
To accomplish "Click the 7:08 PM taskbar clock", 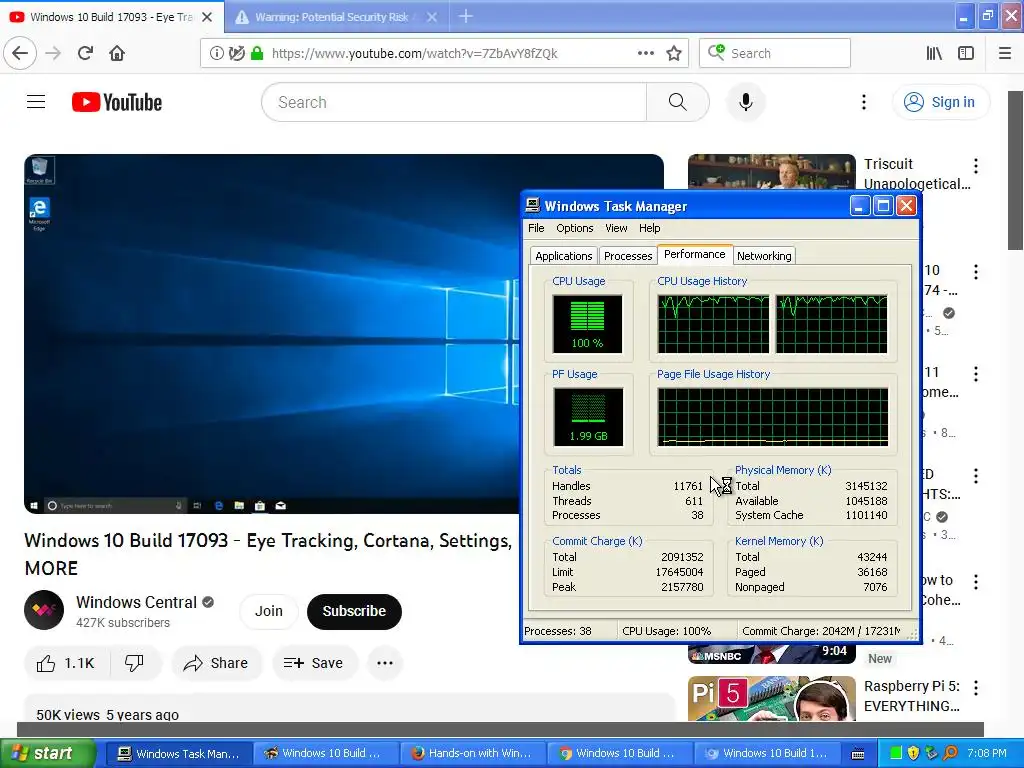I will pos(987,753).
